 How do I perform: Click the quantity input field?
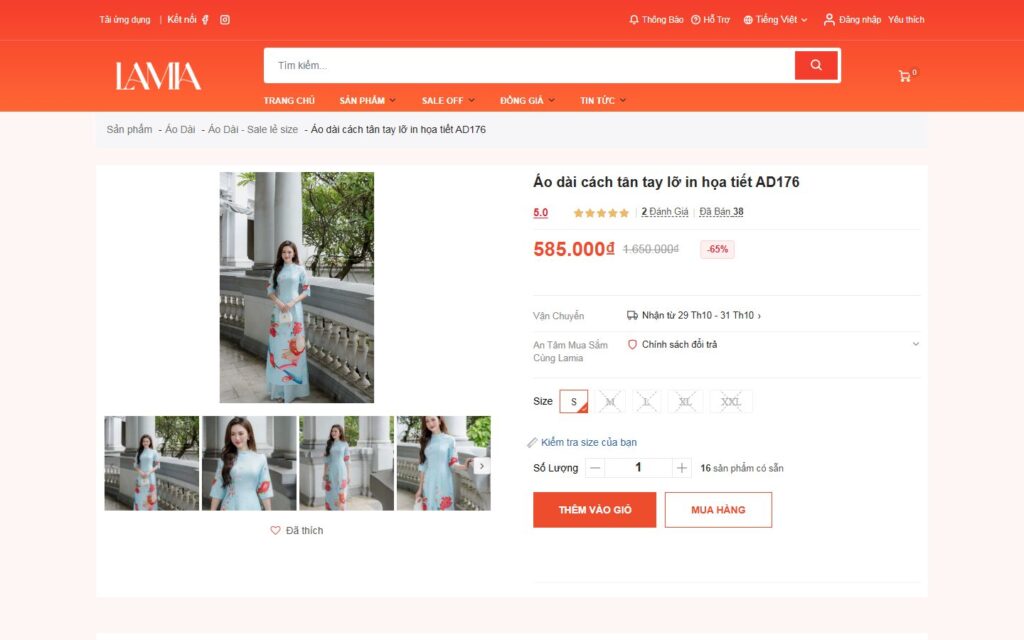pos(638,468)
